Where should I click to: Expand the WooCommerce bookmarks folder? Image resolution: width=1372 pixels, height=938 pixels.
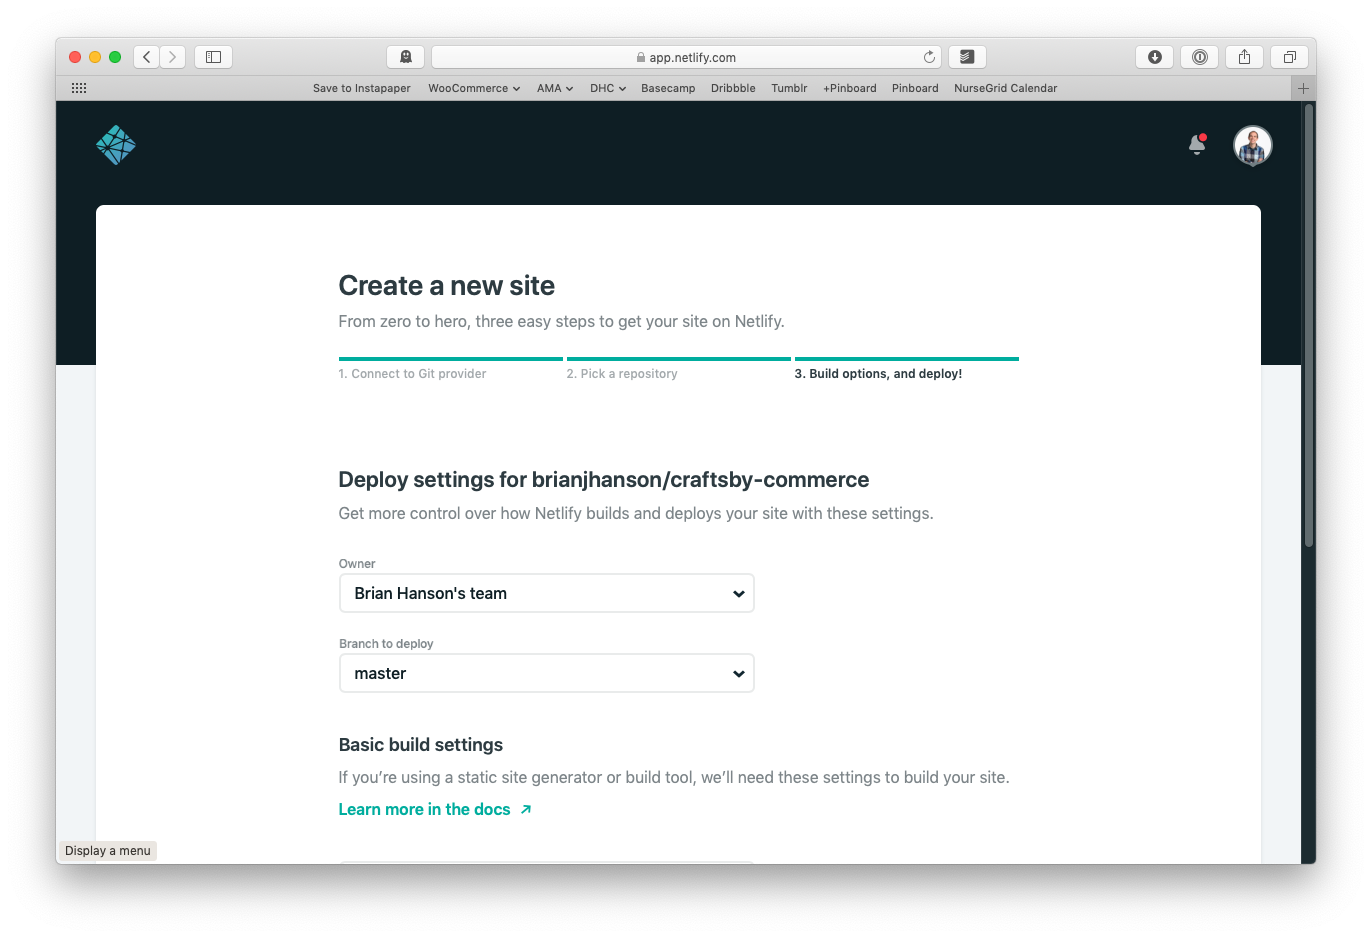tap(474, 88)
